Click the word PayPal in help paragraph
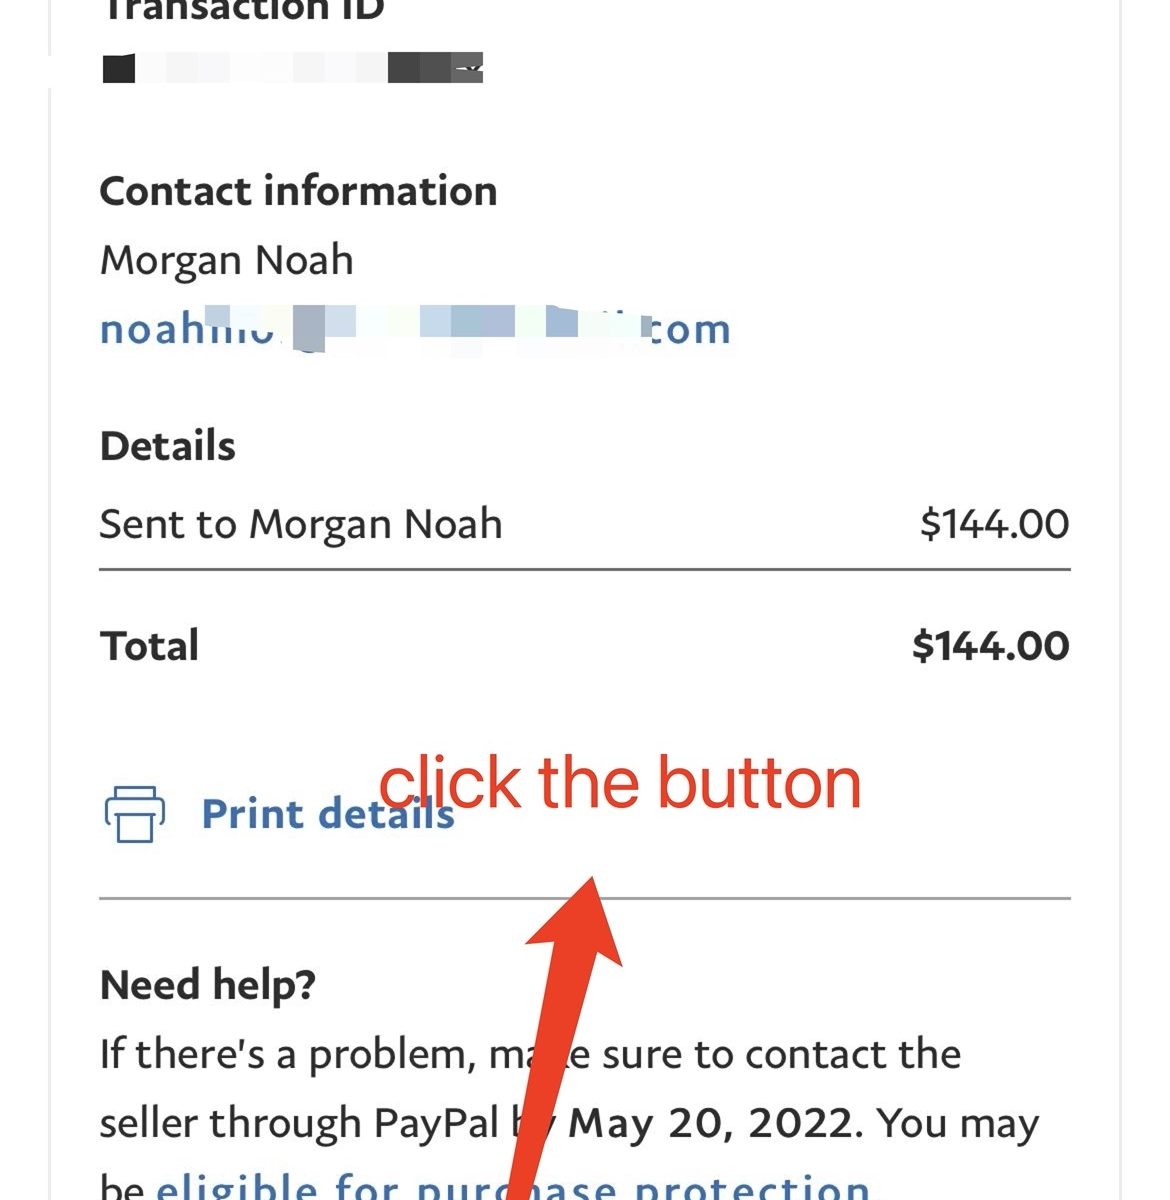1170x1200 pixels. 436,1124
